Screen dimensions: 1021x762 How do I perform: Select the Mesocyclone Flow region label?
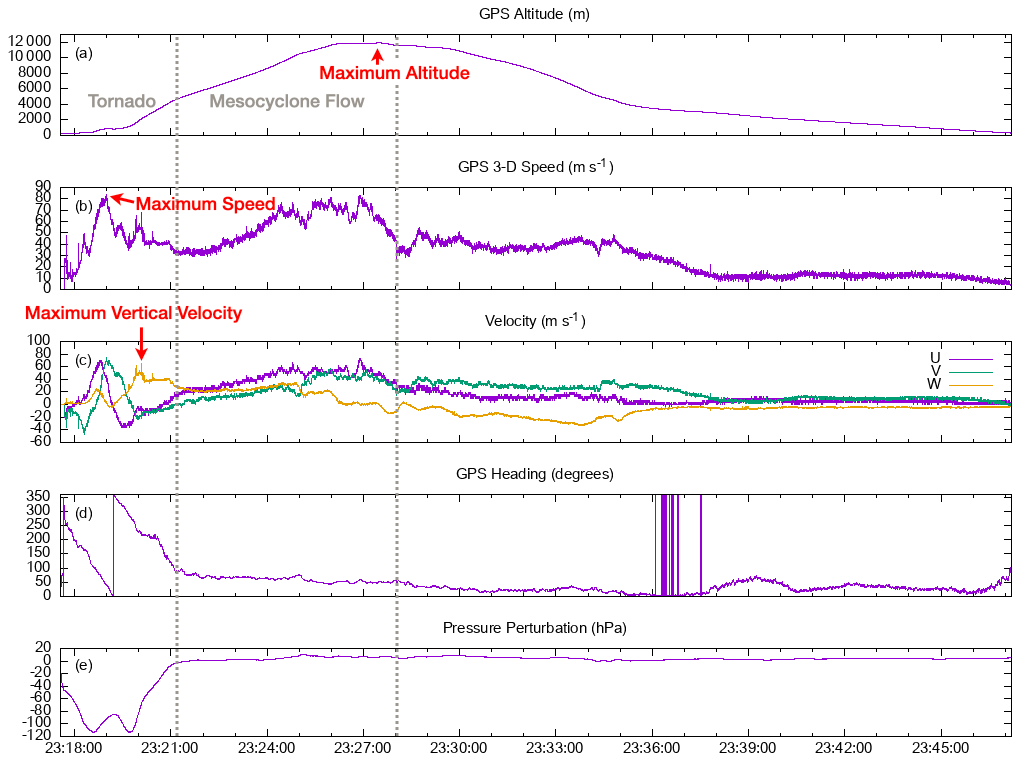coord(287,101)
